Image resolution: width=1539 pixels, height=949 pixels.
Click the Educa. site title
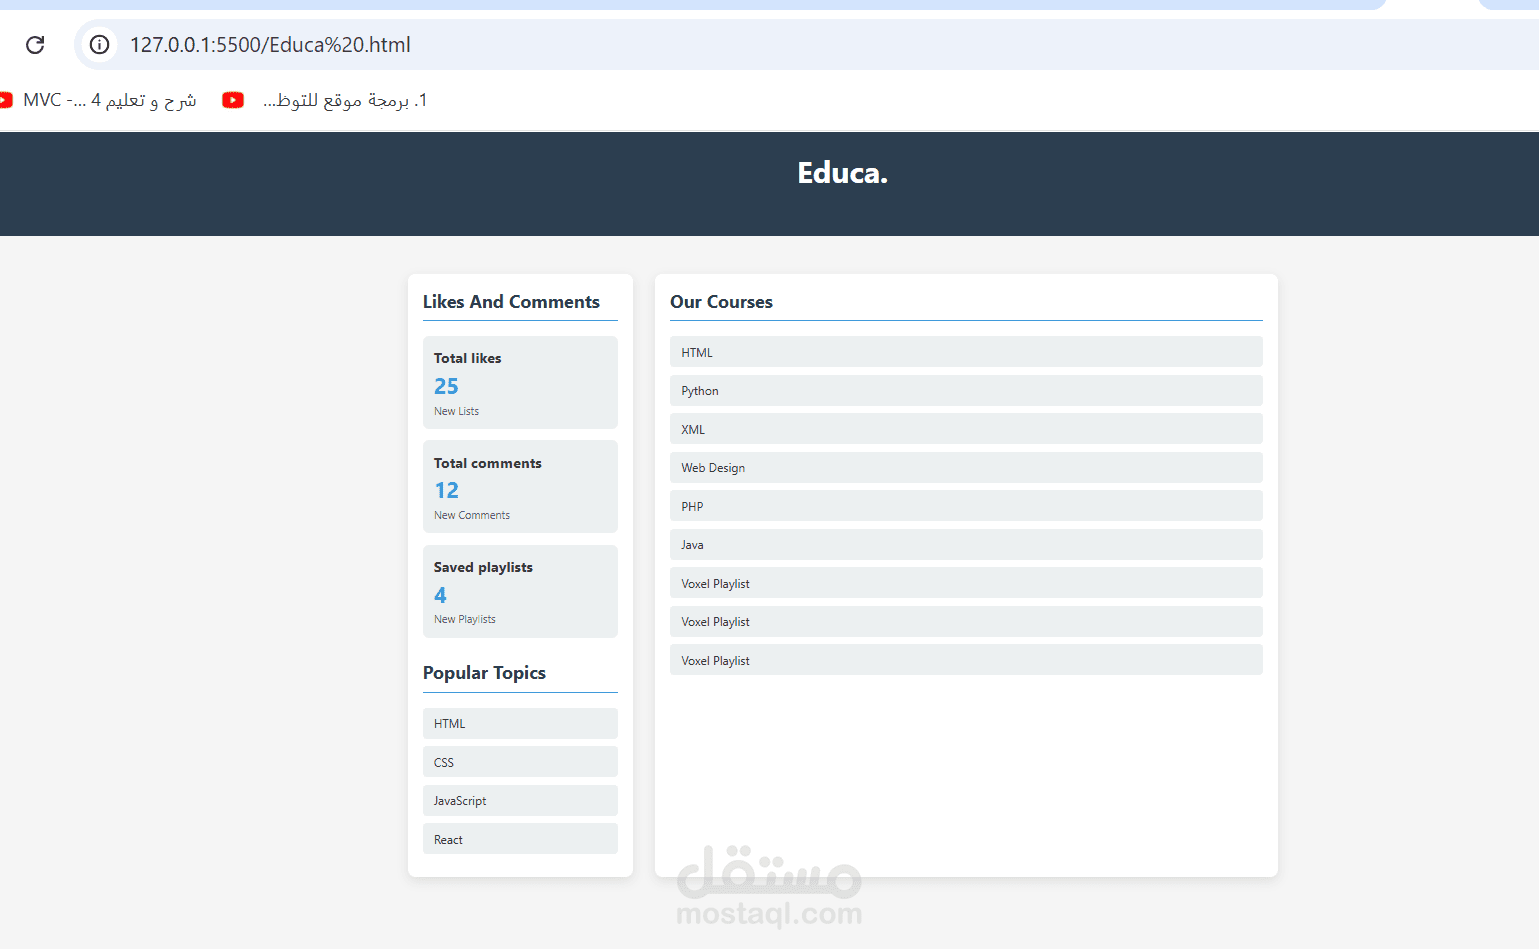tap(842, 173)
